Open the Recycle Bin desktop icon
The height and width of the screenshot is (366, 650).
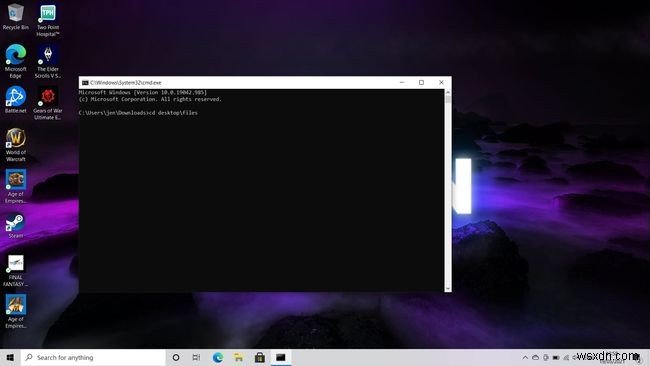(x=15, y=17)
